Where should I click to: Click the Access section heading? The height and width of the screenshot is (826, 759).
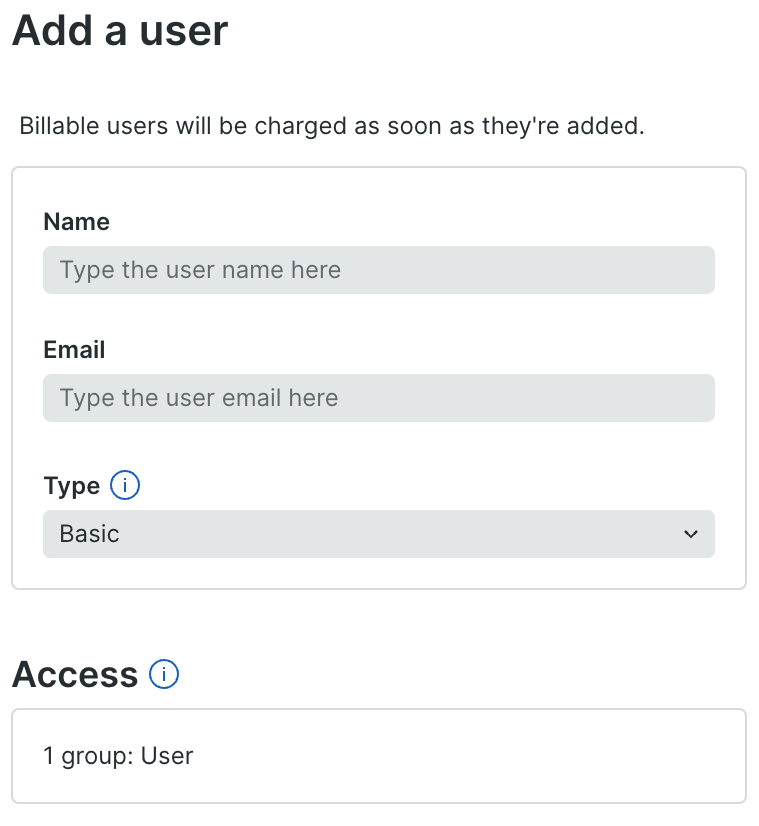coord(75,674)
